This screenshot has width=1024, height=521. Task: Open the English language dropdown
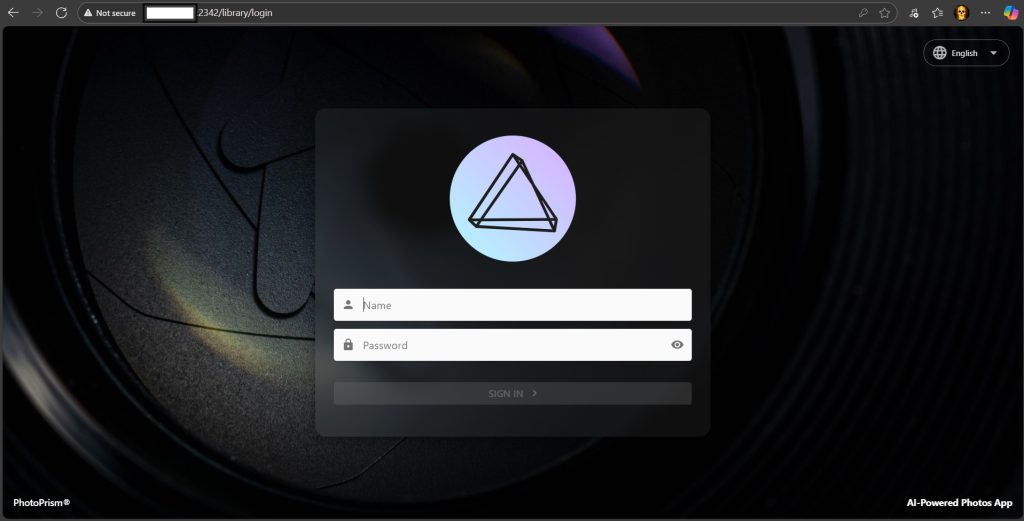tap(966, 53)
